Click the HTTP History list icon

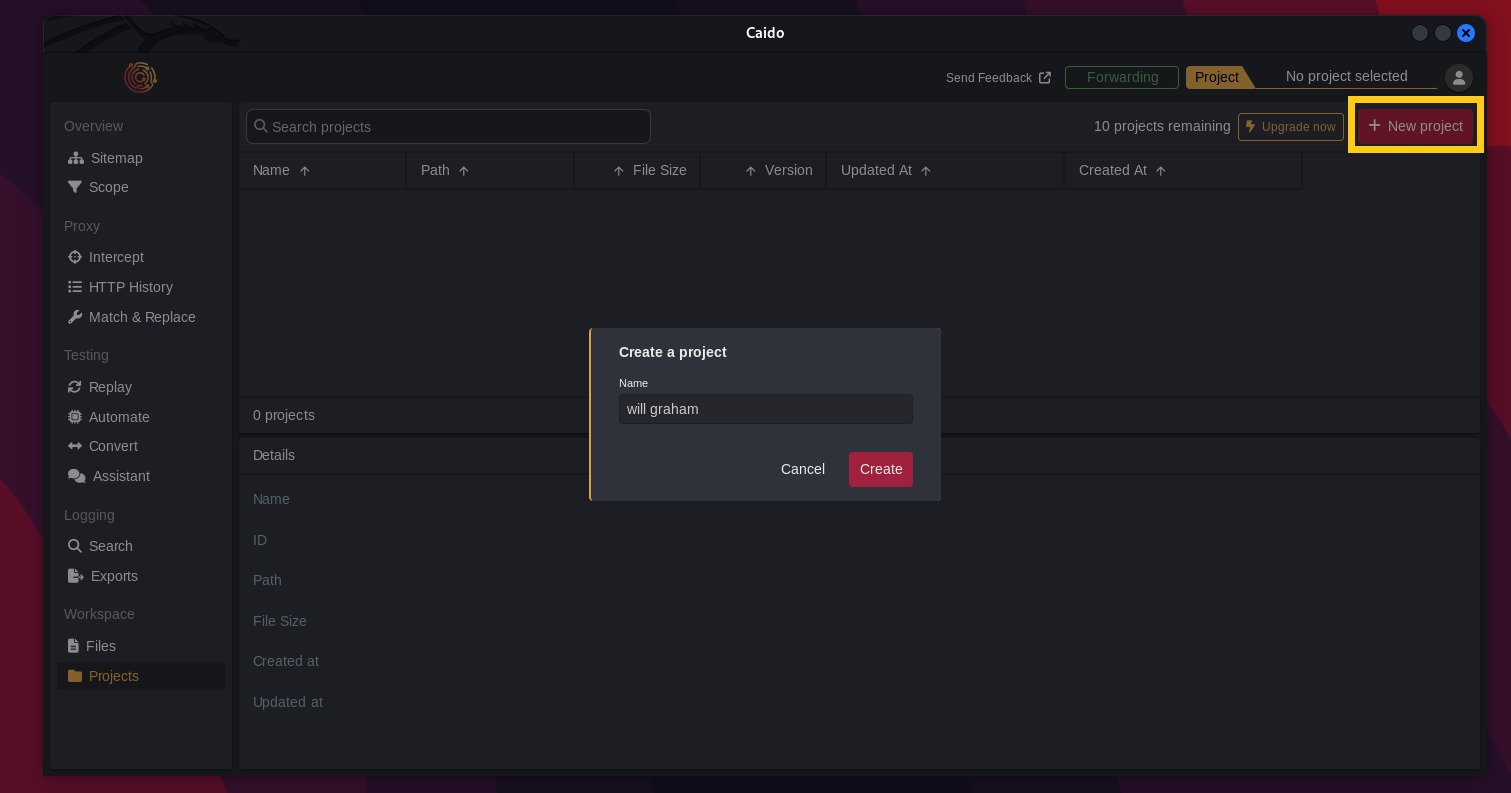[74, 287]
